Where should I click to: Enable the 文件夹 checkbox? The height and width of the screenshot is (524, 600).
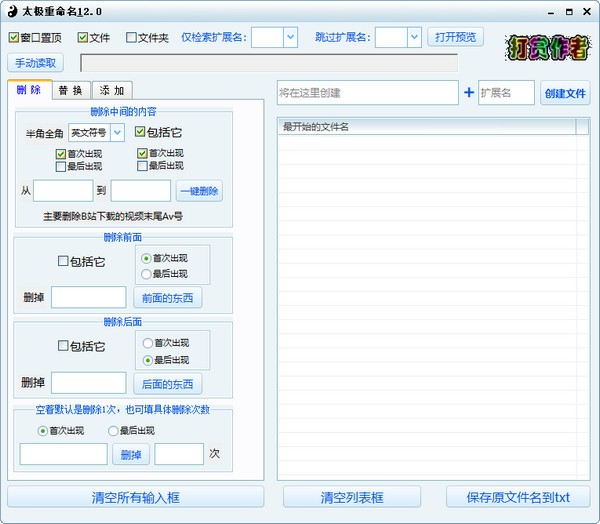(x=132, y=38)
